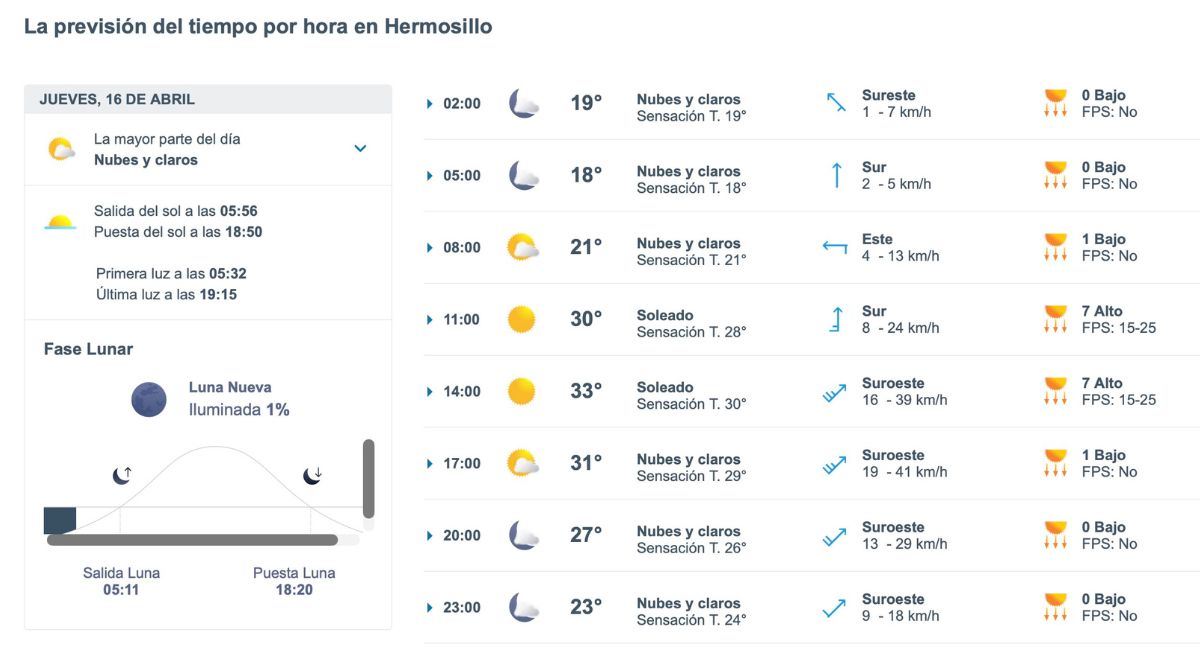Select the Luna Nueva moon phase icon
The image size is (1200, 650).
tap(148, 399)
